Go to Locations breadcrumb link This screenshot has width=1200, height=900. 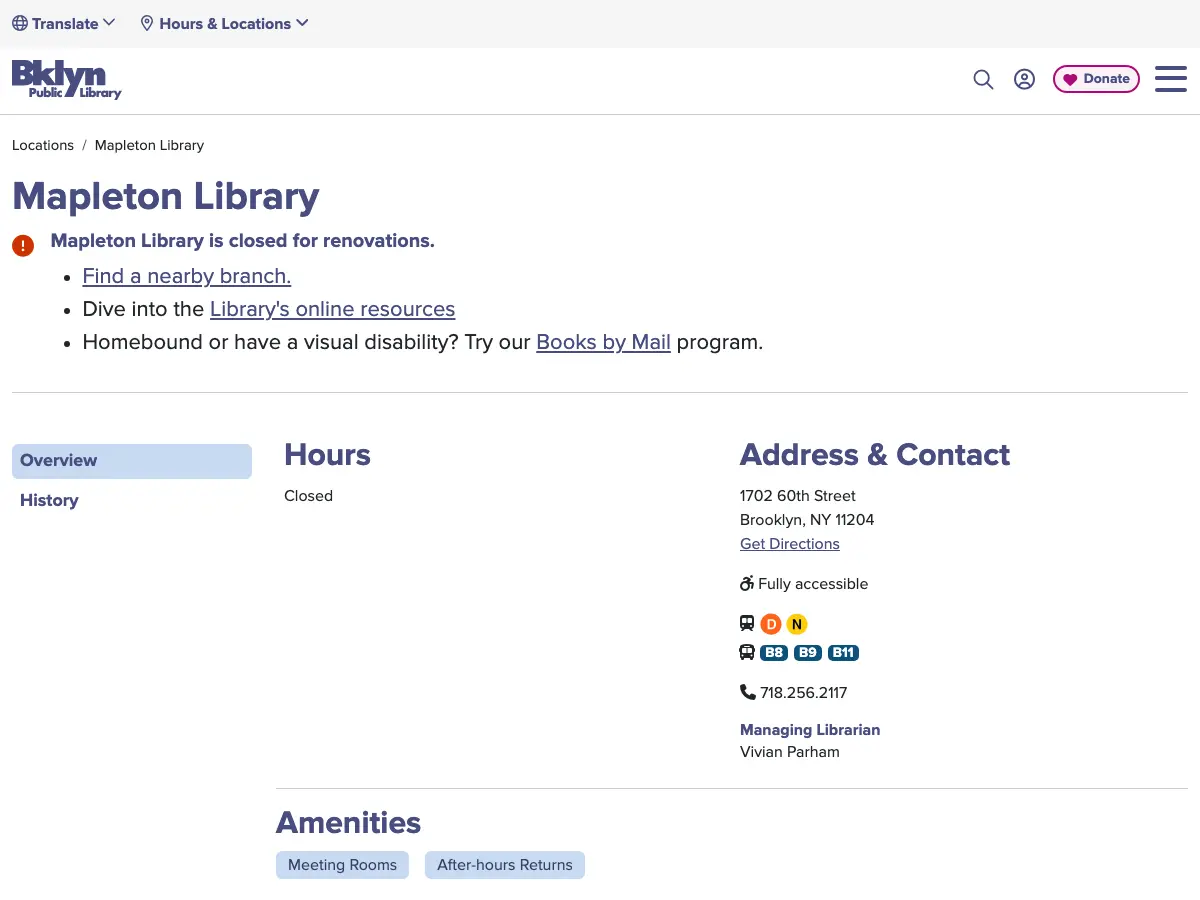coord(43,145)
